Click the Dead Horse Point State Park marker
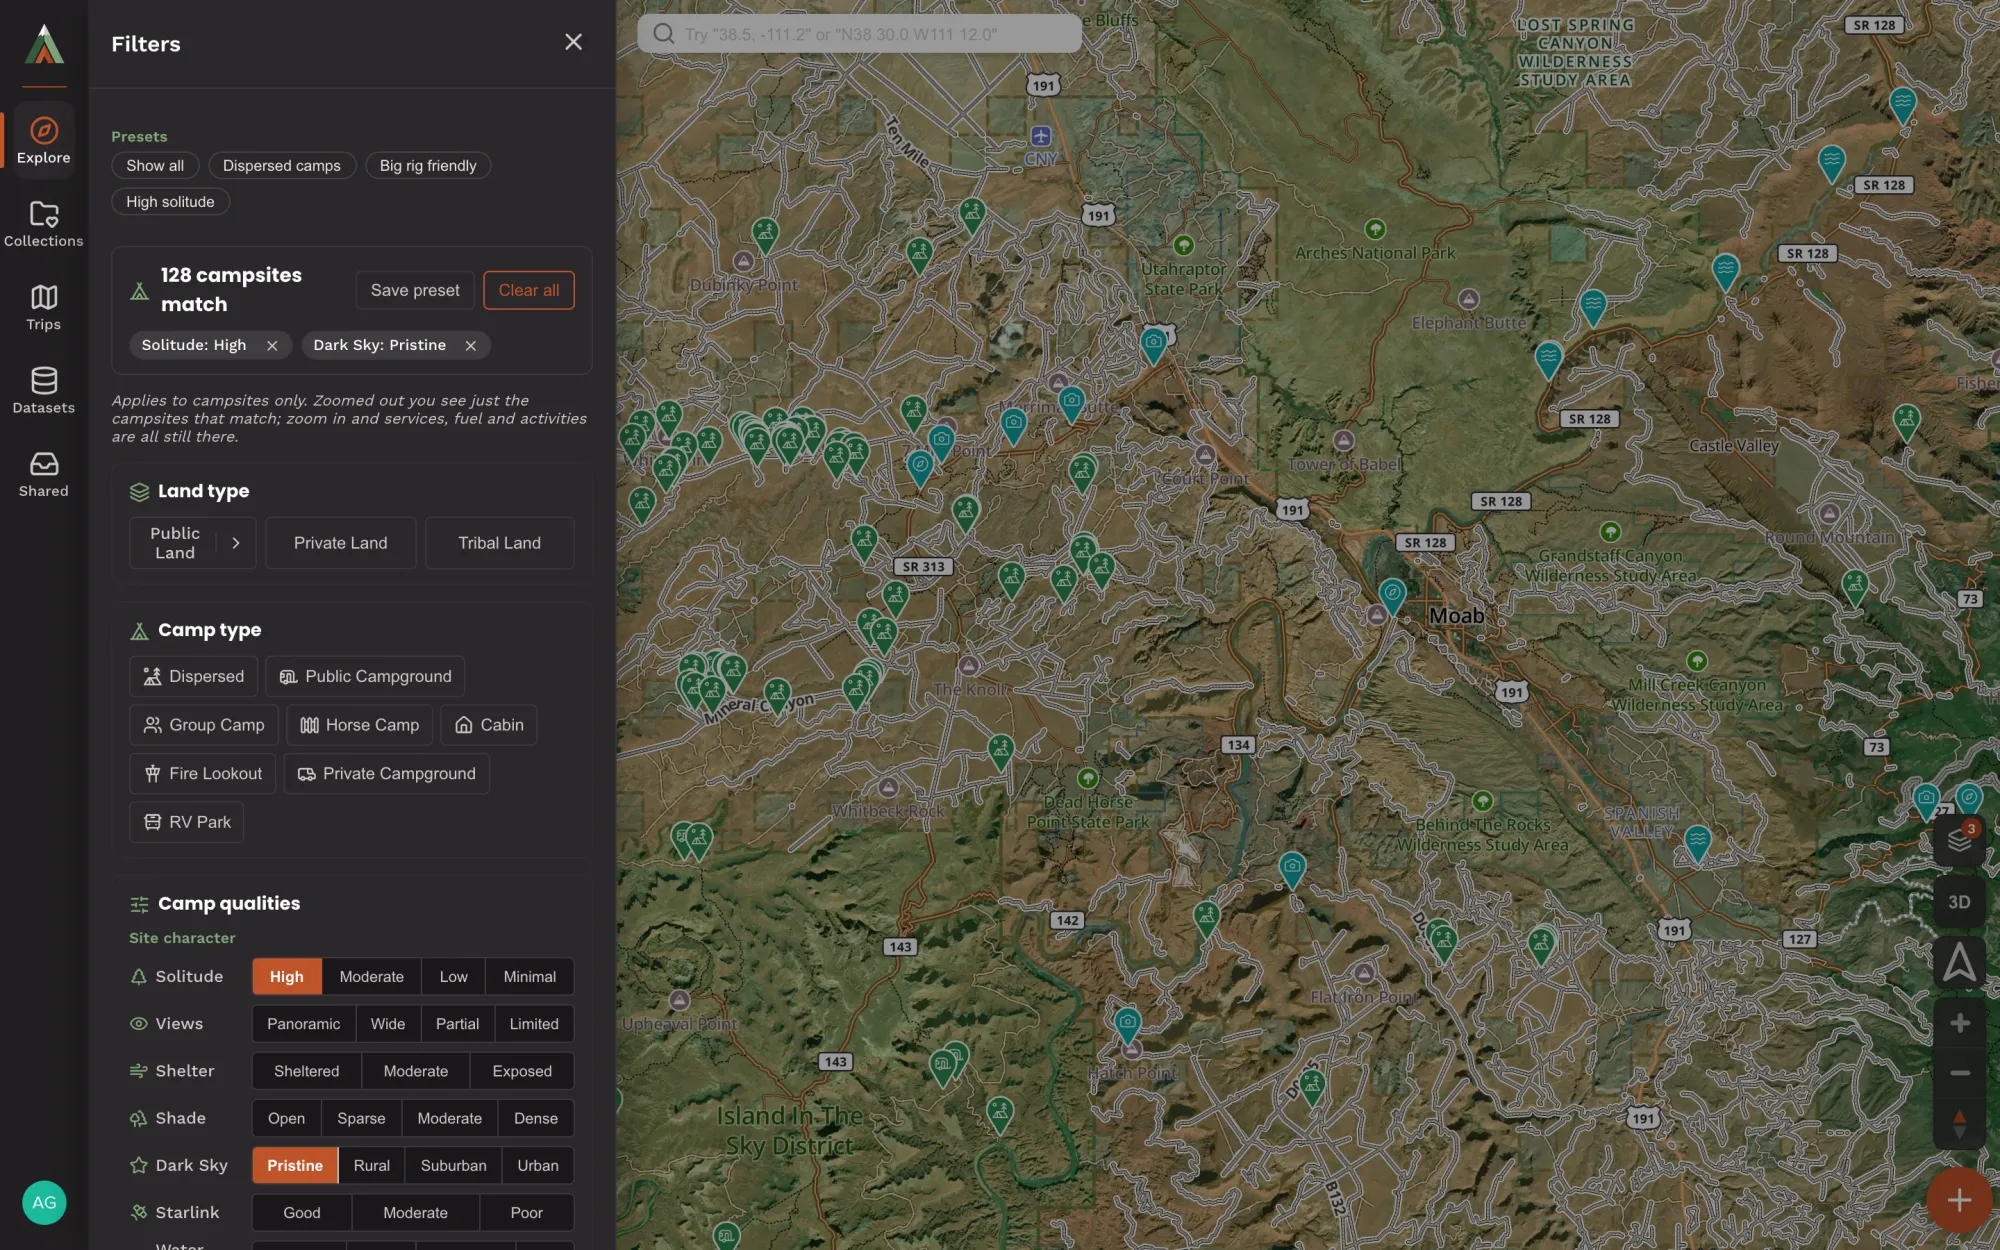This screenshot has height=1250, width=2000. 1088,778
